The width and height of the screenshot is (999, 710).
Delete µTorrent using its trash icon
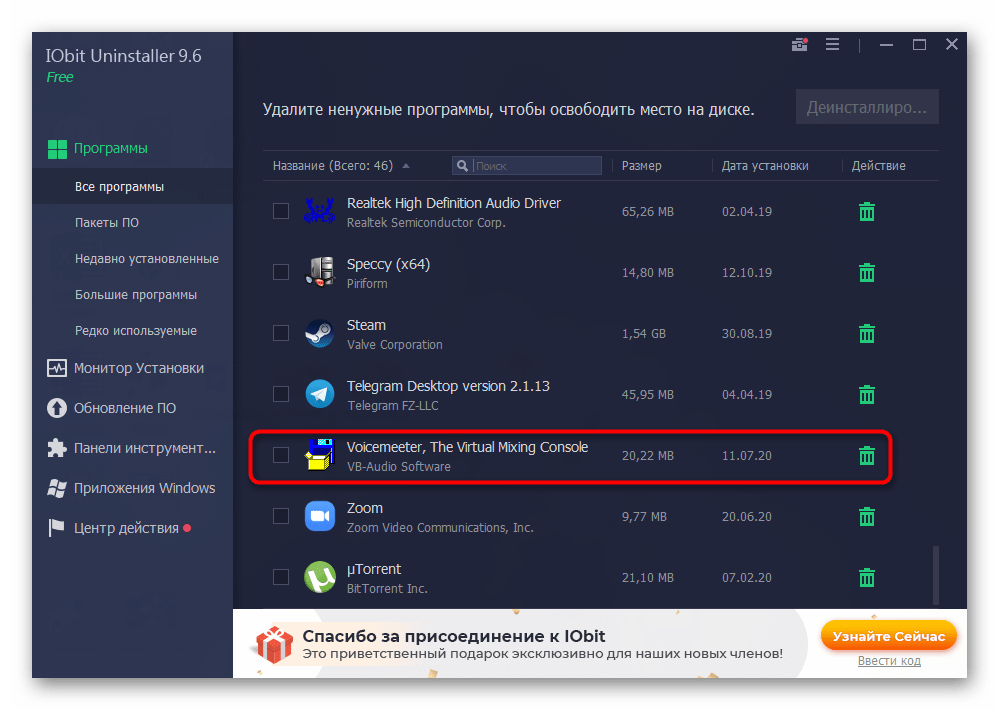coord(867,578)
